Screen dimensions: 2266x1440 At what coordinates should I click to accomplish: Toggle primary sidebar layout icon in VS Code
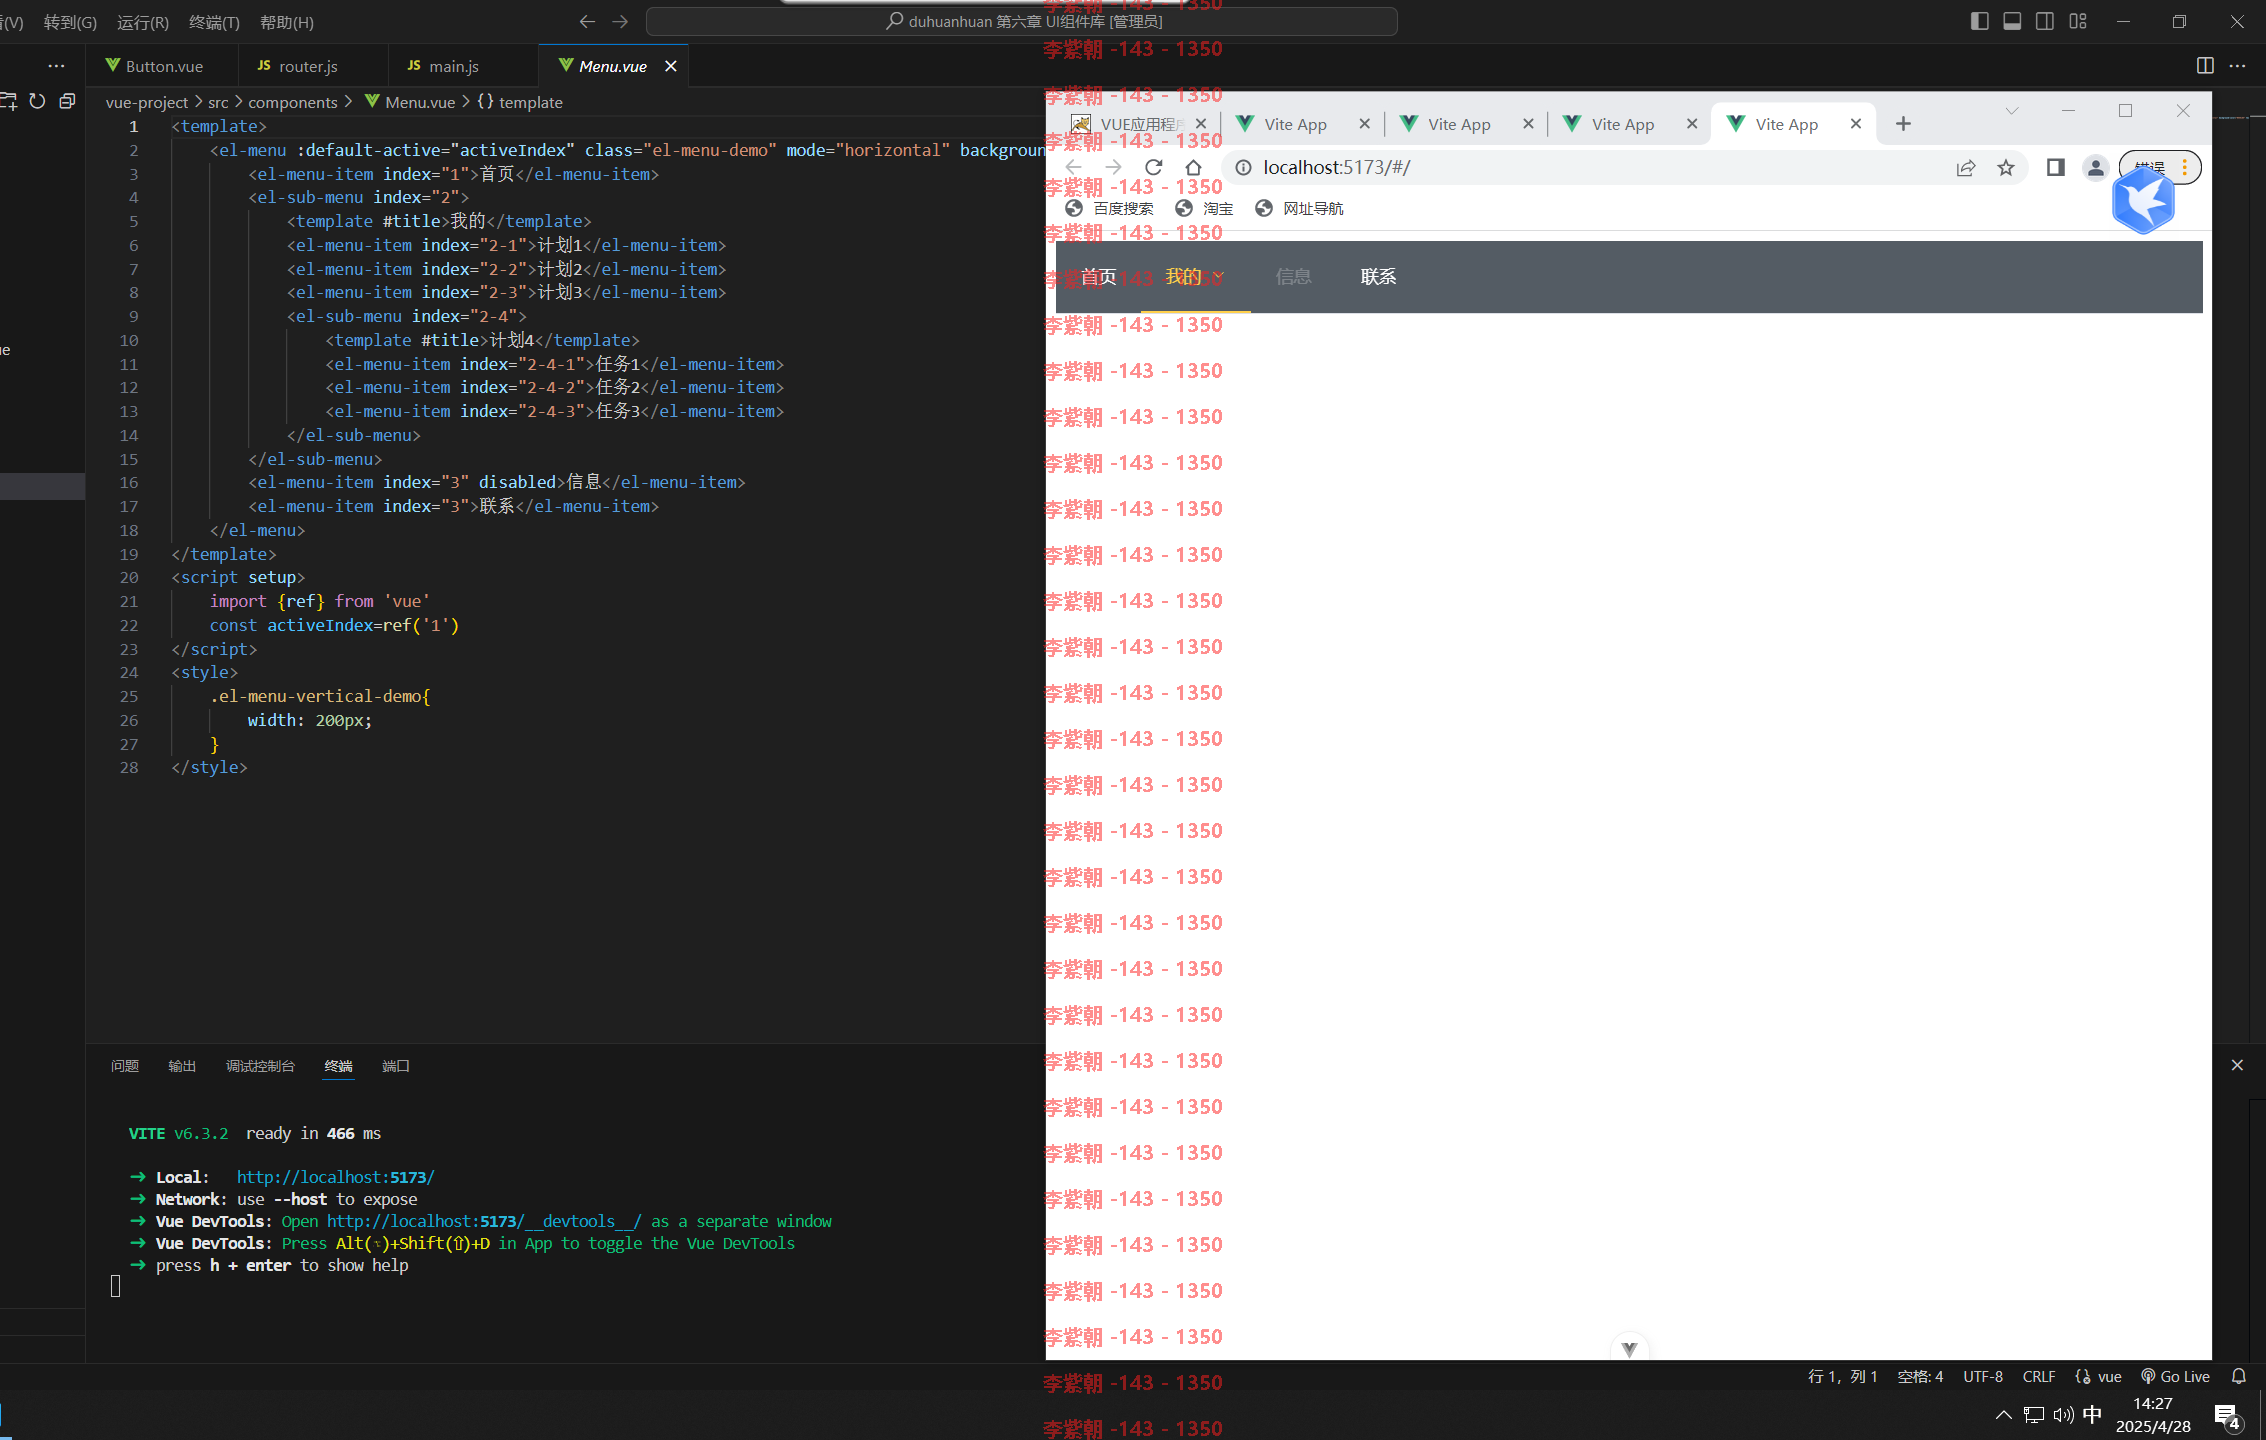(1979, 21)
